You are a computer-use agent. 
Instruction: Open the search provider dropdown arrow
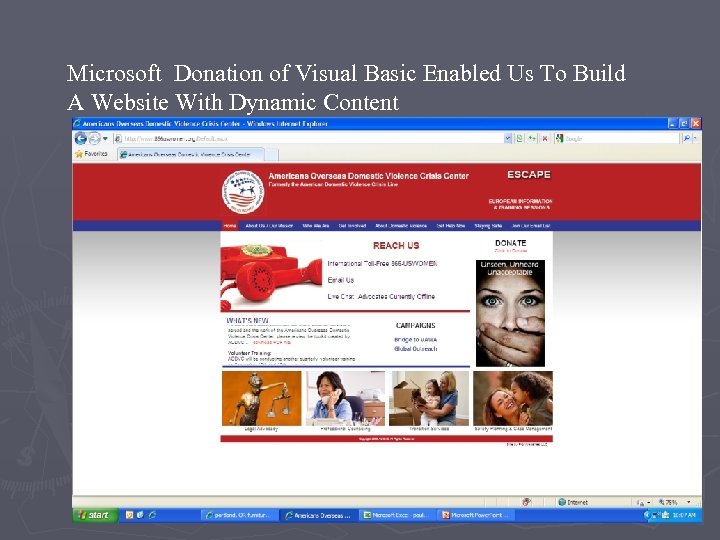tap(696, 138)
